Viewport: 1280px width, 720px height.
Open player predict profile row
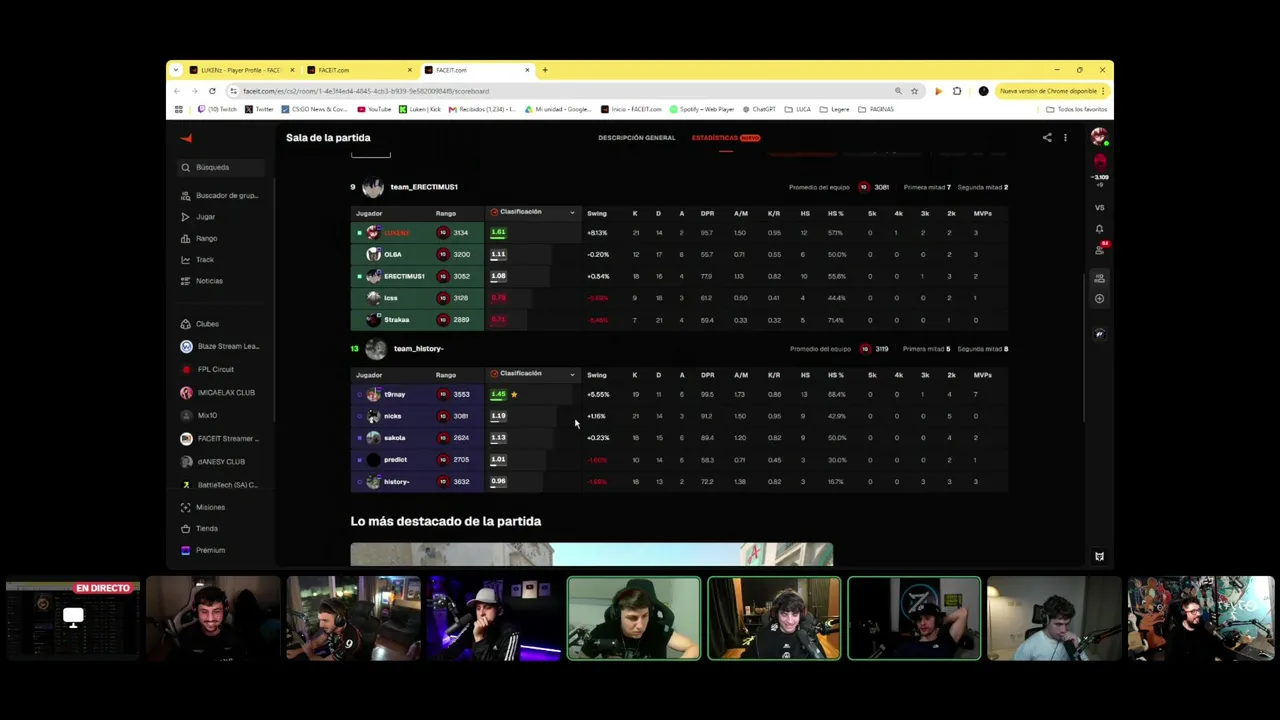tap(395, 460)
